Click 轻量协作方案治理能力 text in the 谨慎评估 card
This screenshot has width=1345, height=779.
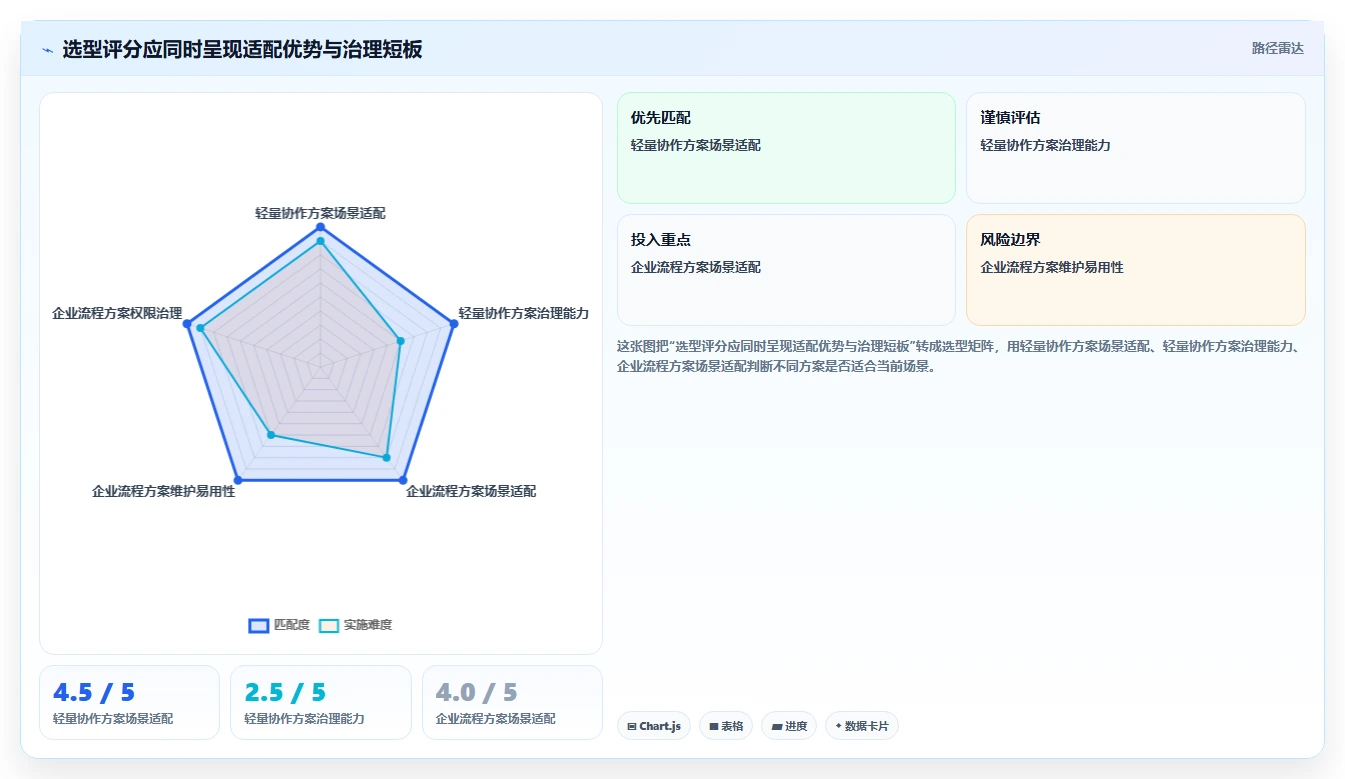coord(1046,145)
